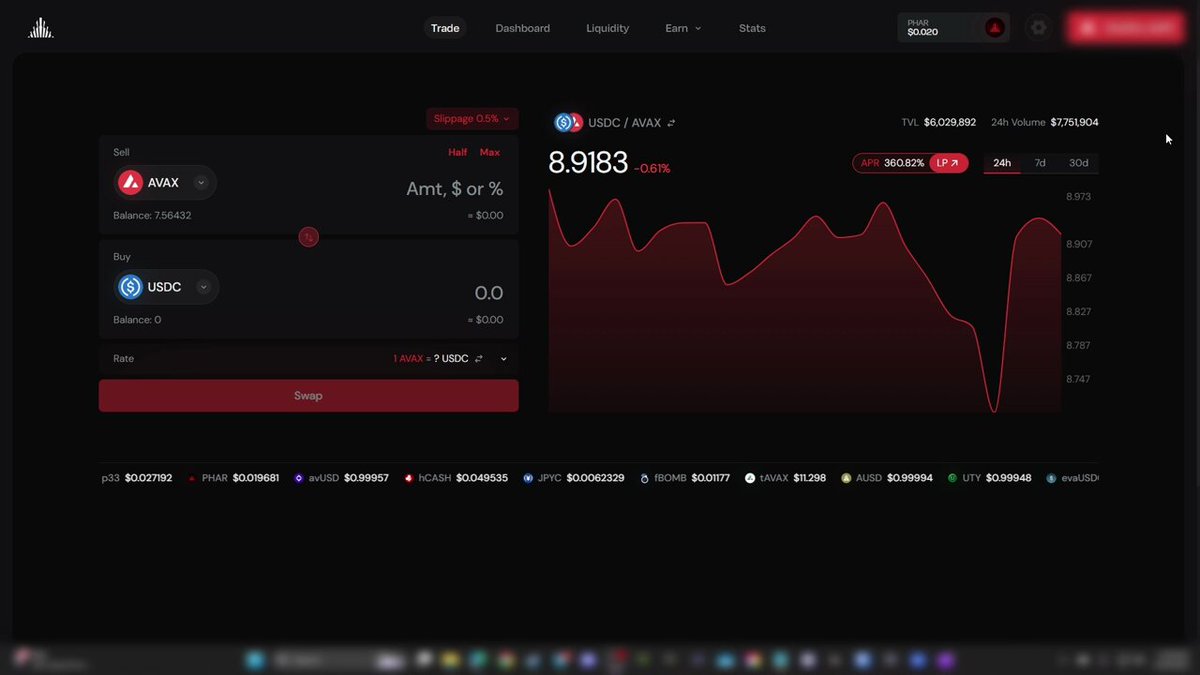Click the price chart area
Image resolution: width=1200 pixels, height=675 pixels.
tap(804, 300)
